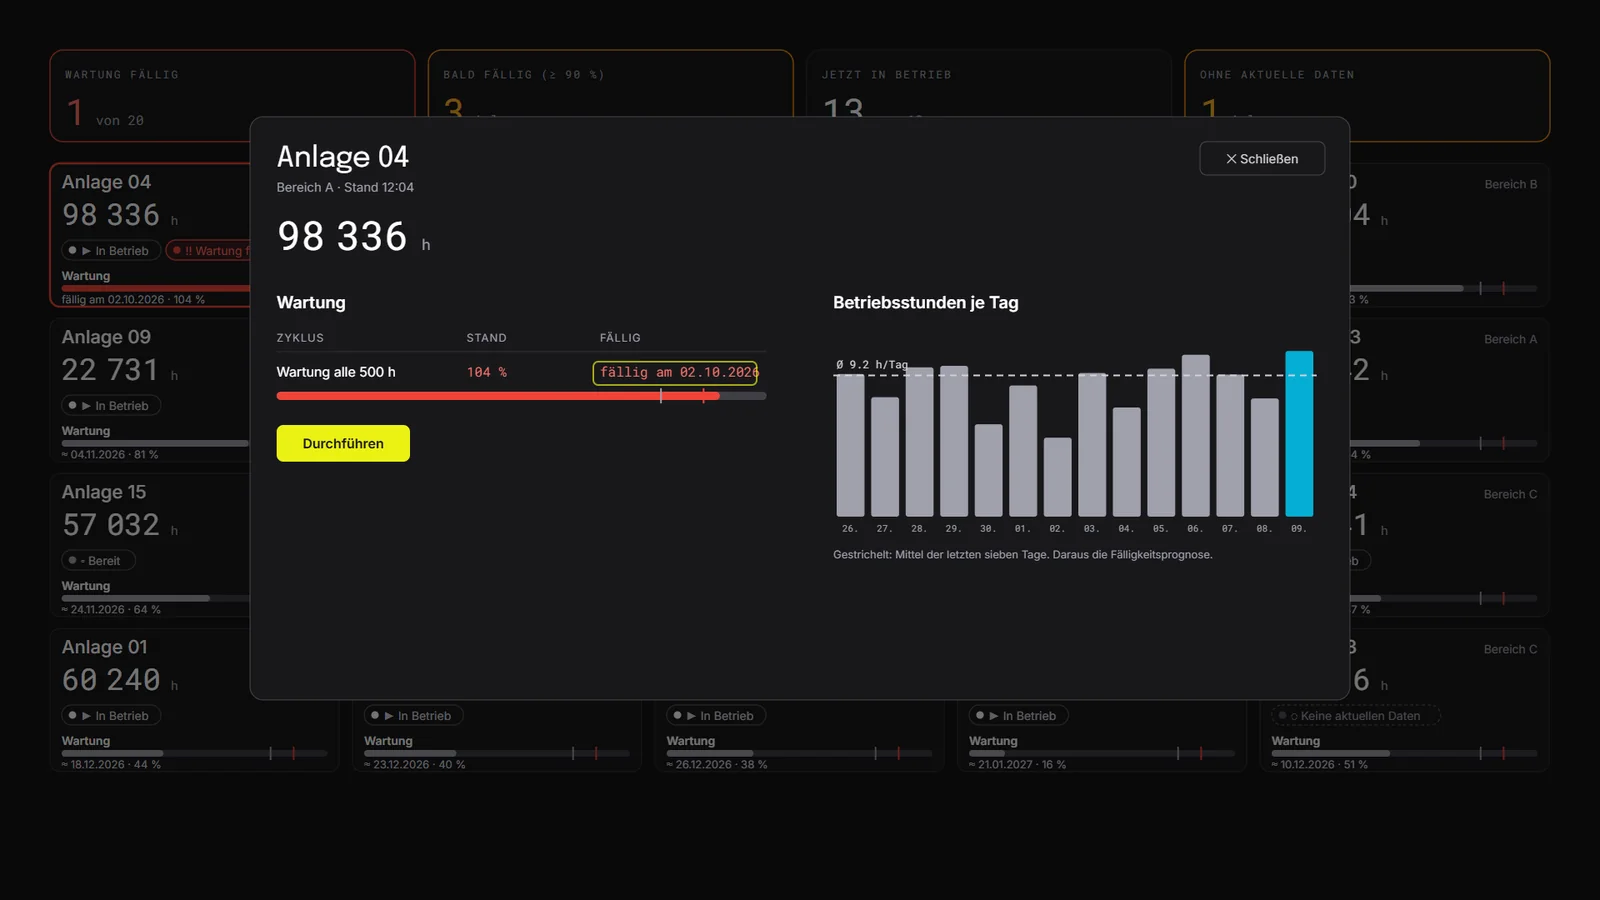Viewport: 1600px width, 900px height.
Task: Click the Betriebsstunden je Tag heading
Action: click(926, 303)
